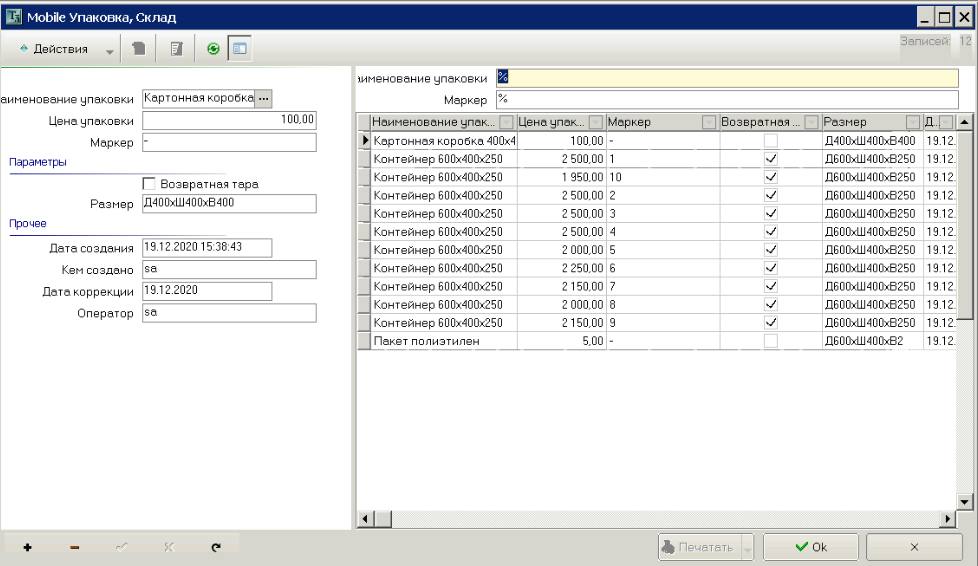
Task: Expand the Действия dropdown arrow
Action: click(110, 51)
